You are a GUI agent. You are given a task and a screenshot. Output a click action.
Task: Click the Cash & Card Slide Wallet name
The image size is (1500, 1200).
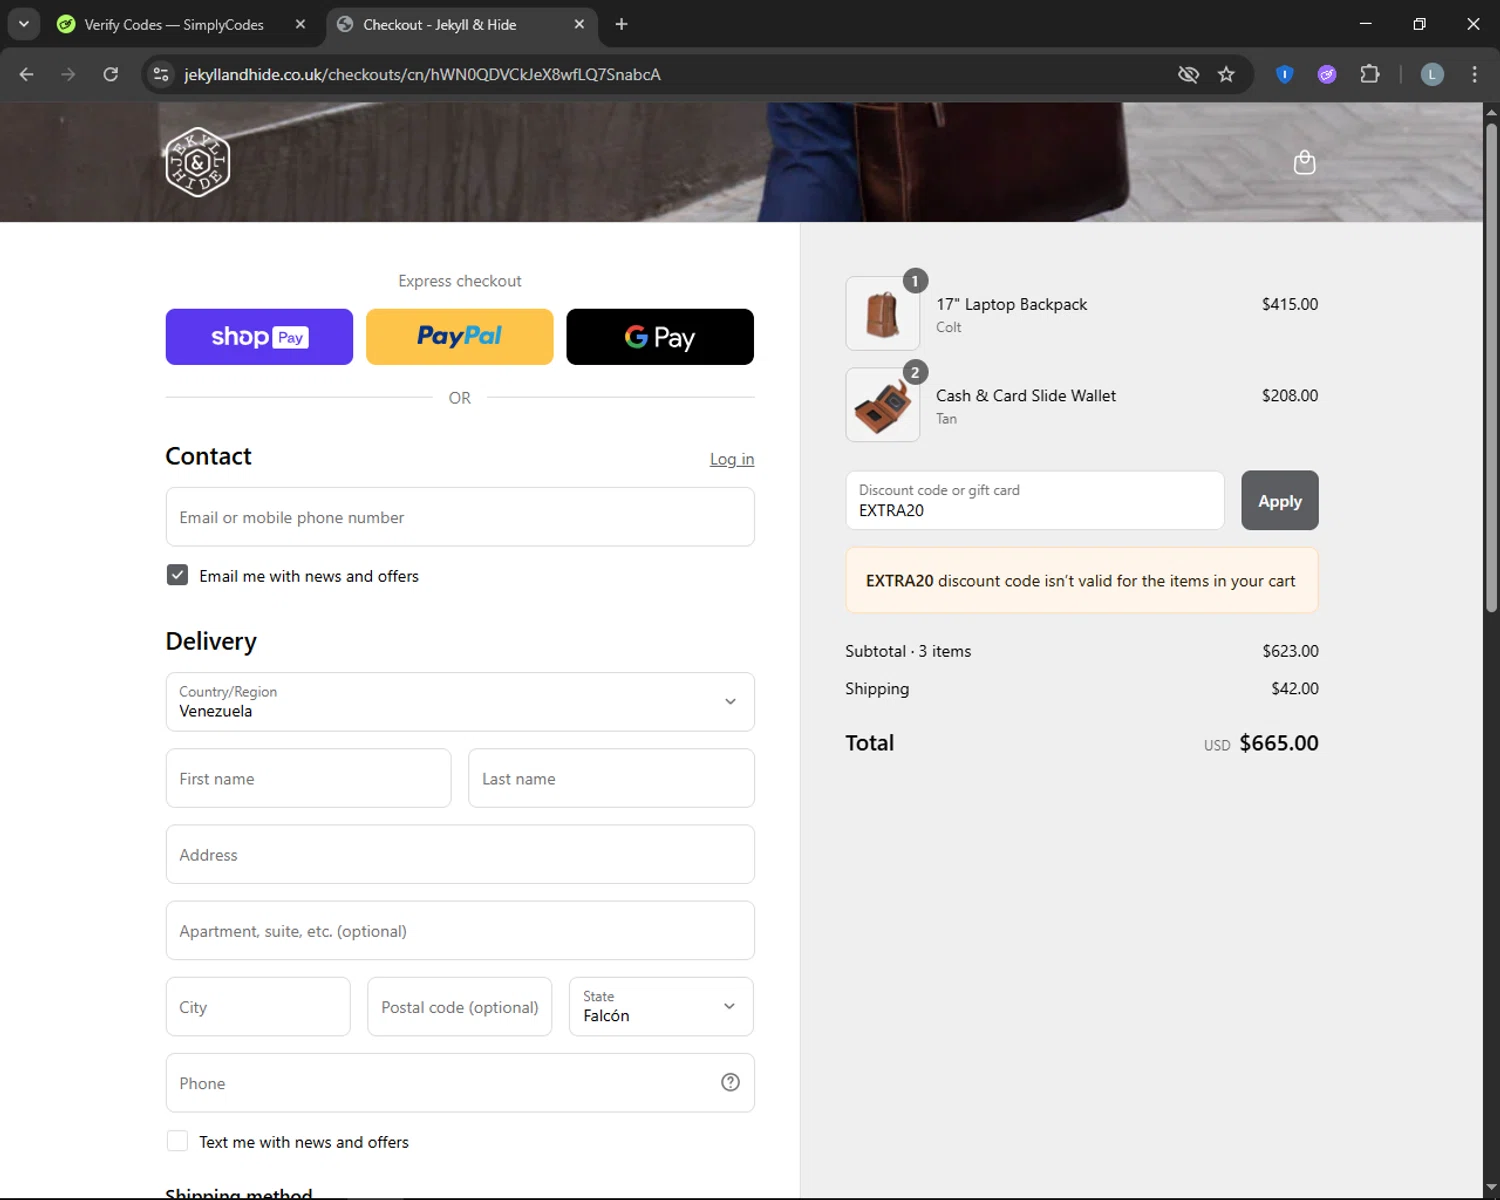point(1026,395)
